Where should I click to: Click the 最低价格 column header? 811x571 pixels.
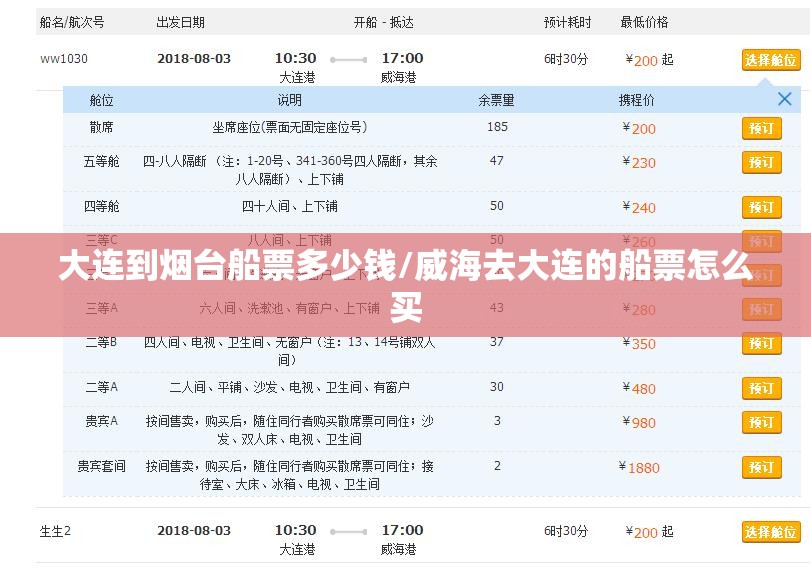point(644,22)
